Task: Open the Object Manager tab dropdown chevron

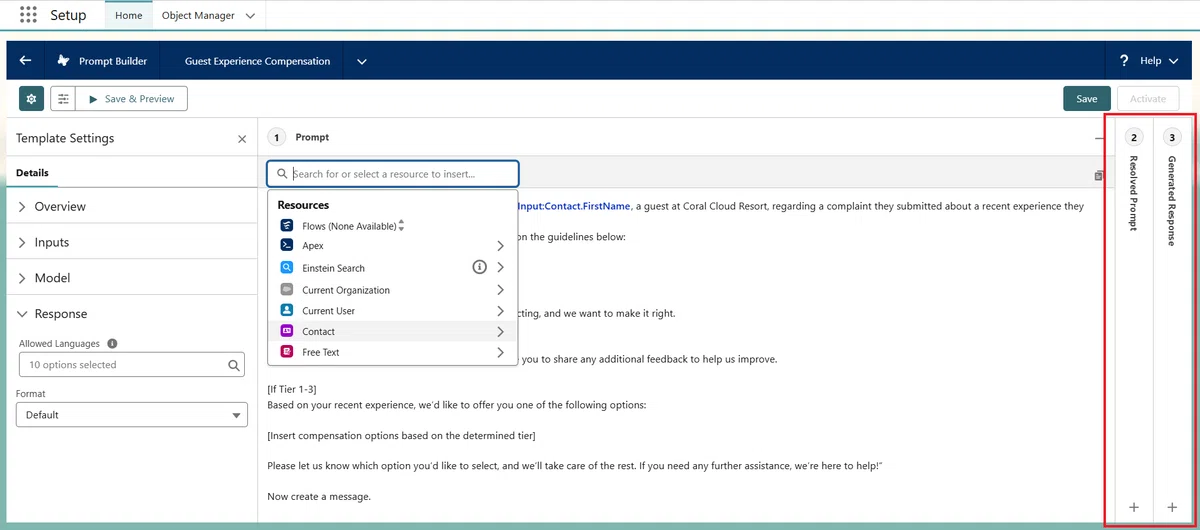Action: (x=249, y=16)
